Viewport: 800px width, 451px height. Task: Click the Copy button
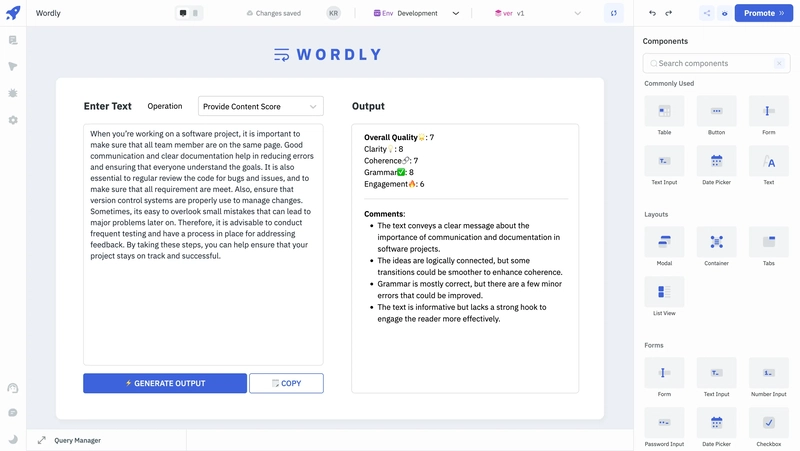coord(286,383)
